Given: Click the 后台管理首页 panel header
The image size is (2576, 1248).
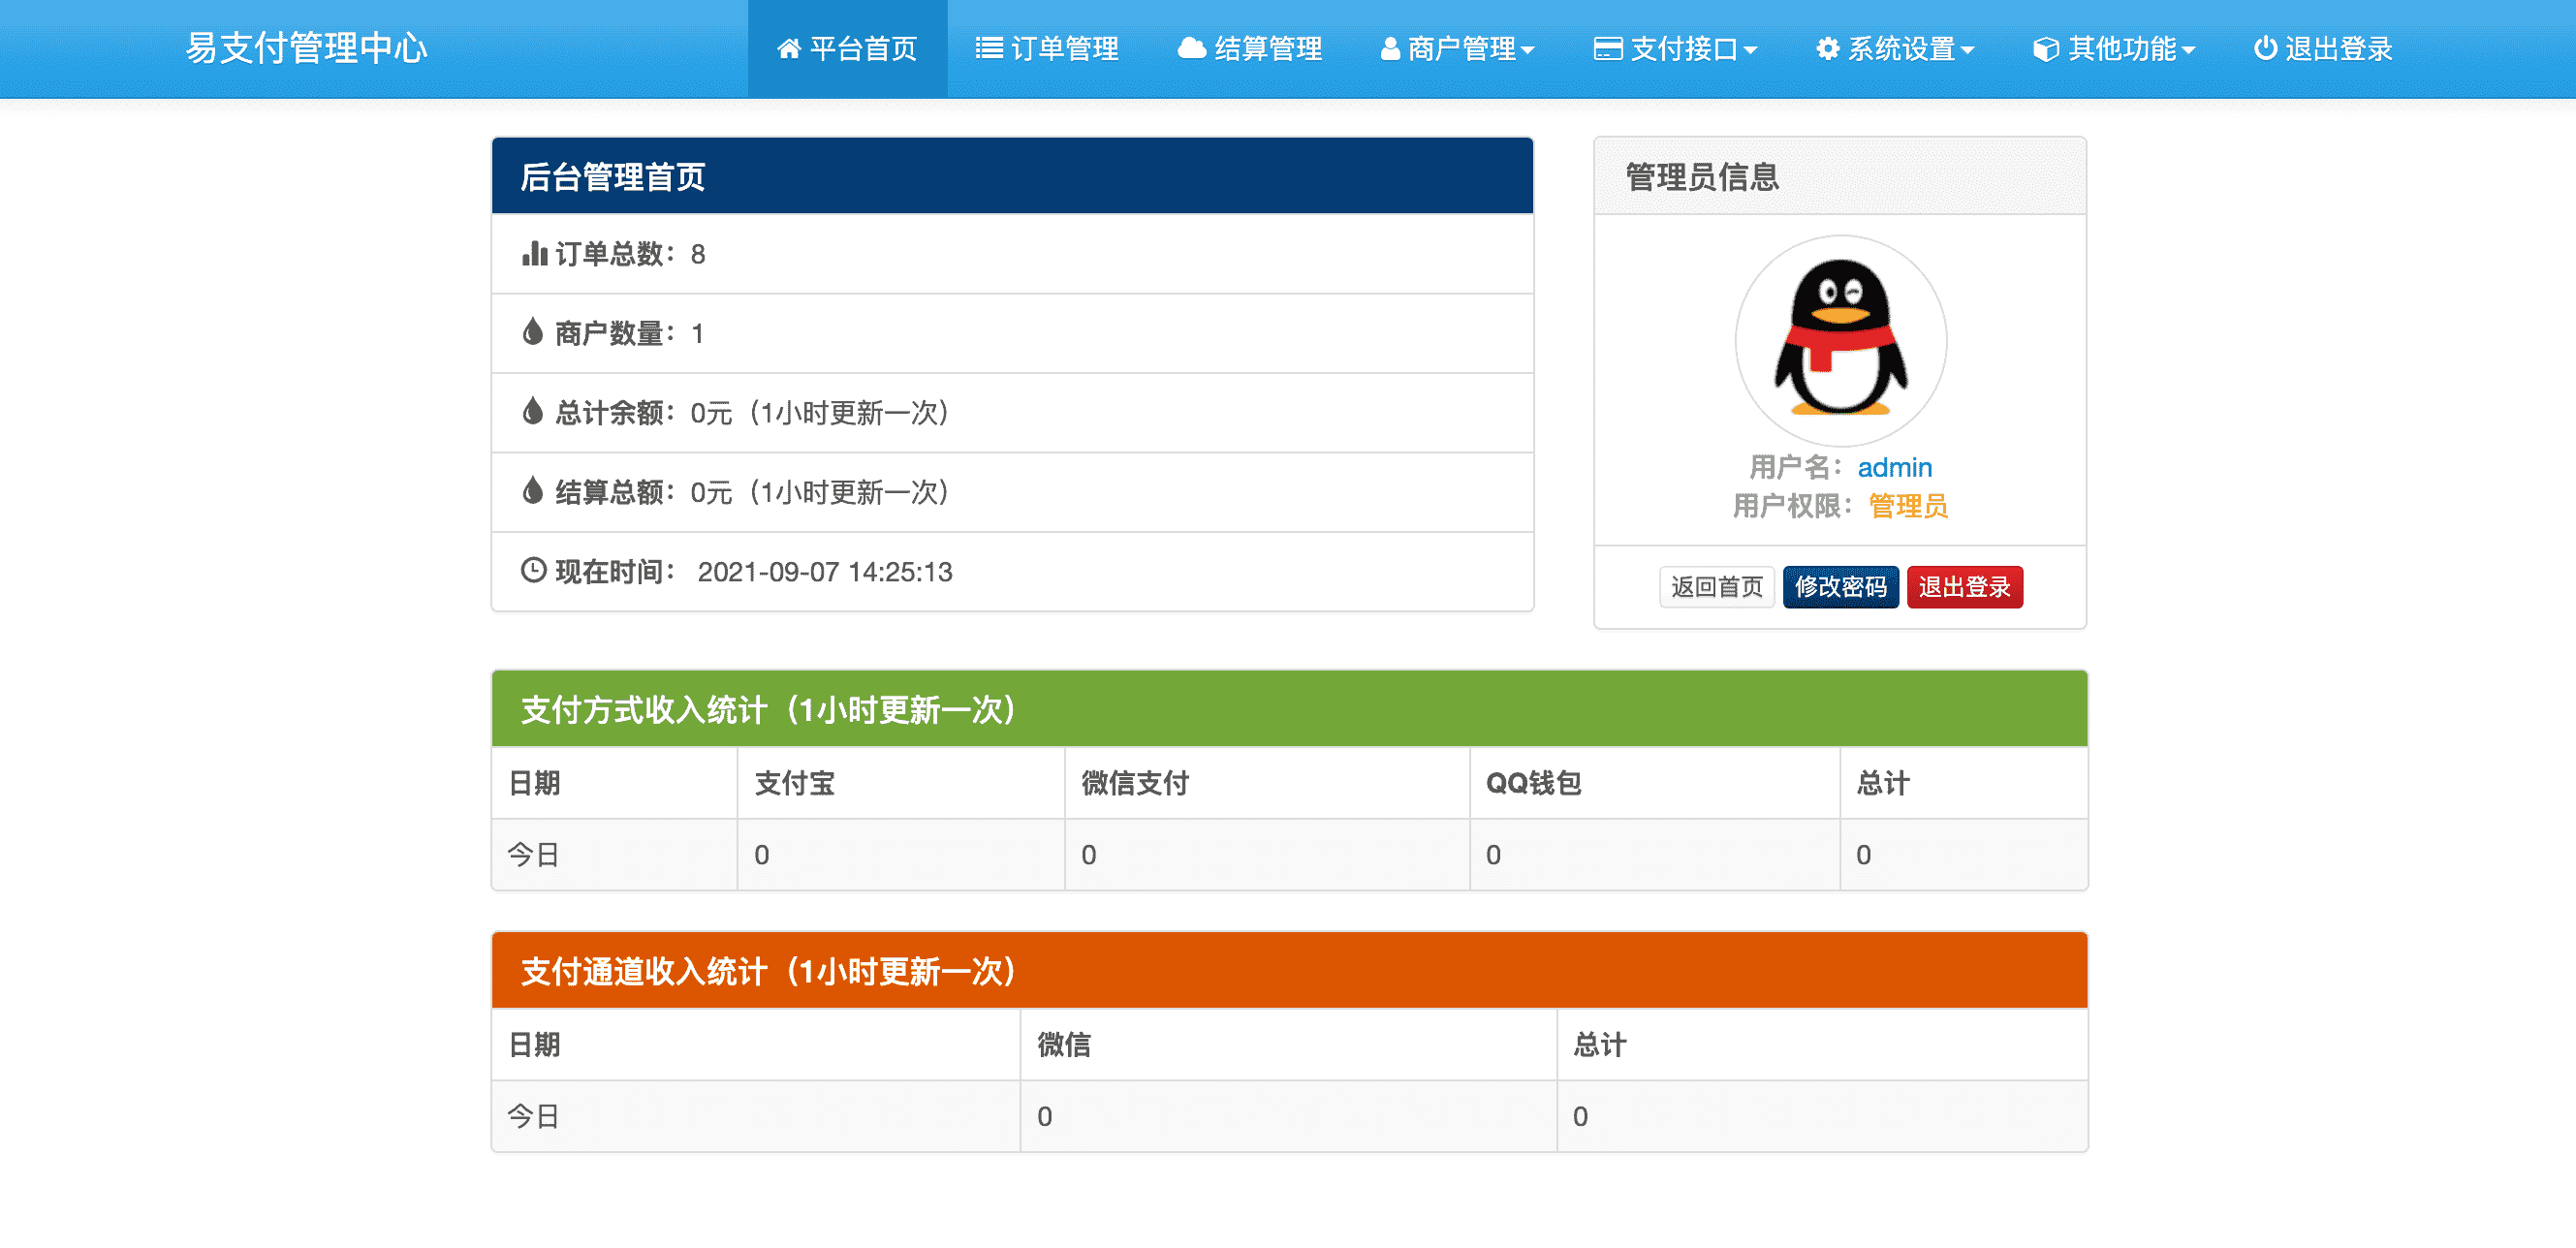Looking at the screenshot, I should pos(1012,176).
